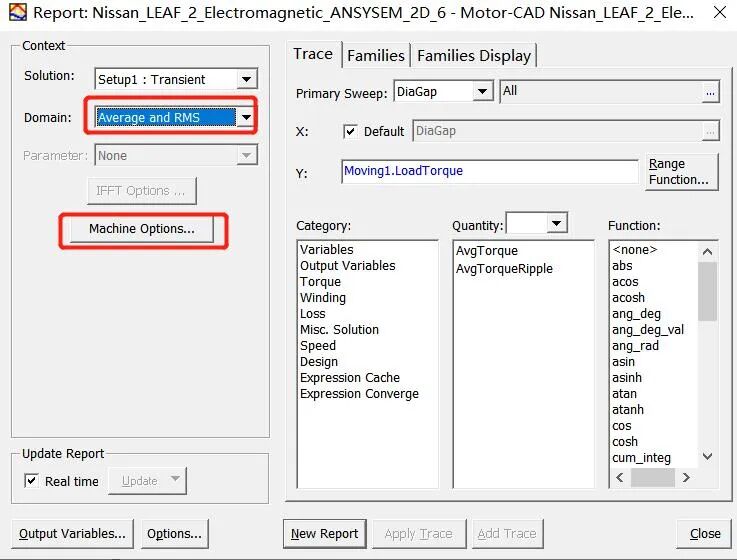Click the application icon in title bar
The width and height of the screenshot is (737, 560).
coord(18,12)
